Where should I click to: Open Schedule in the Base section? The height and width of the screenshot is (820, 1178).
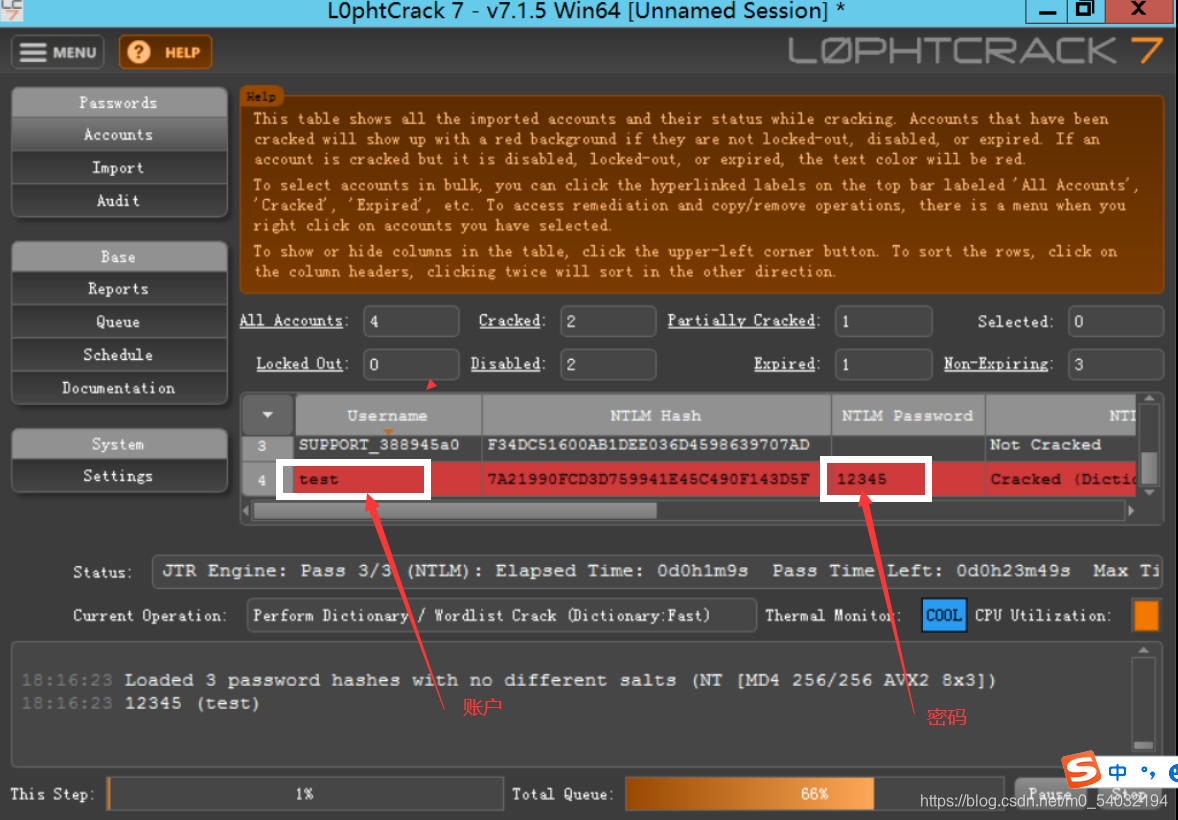point(119,355)
